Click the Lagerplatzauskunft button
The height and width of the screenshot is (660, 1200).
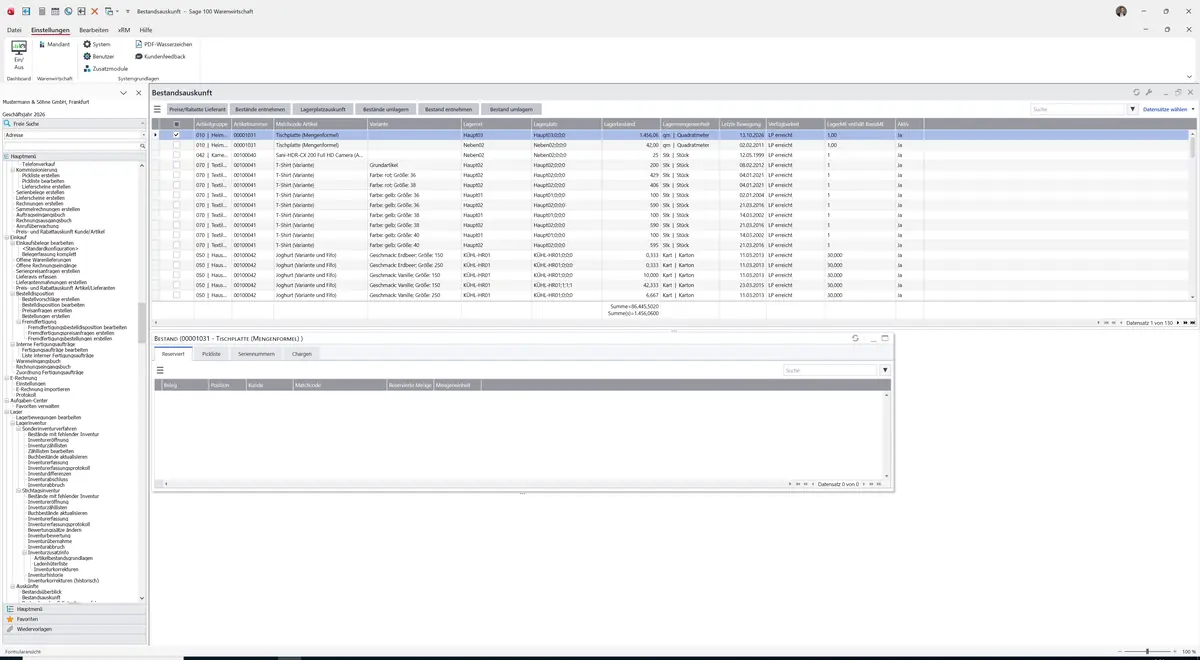[322, 109]
